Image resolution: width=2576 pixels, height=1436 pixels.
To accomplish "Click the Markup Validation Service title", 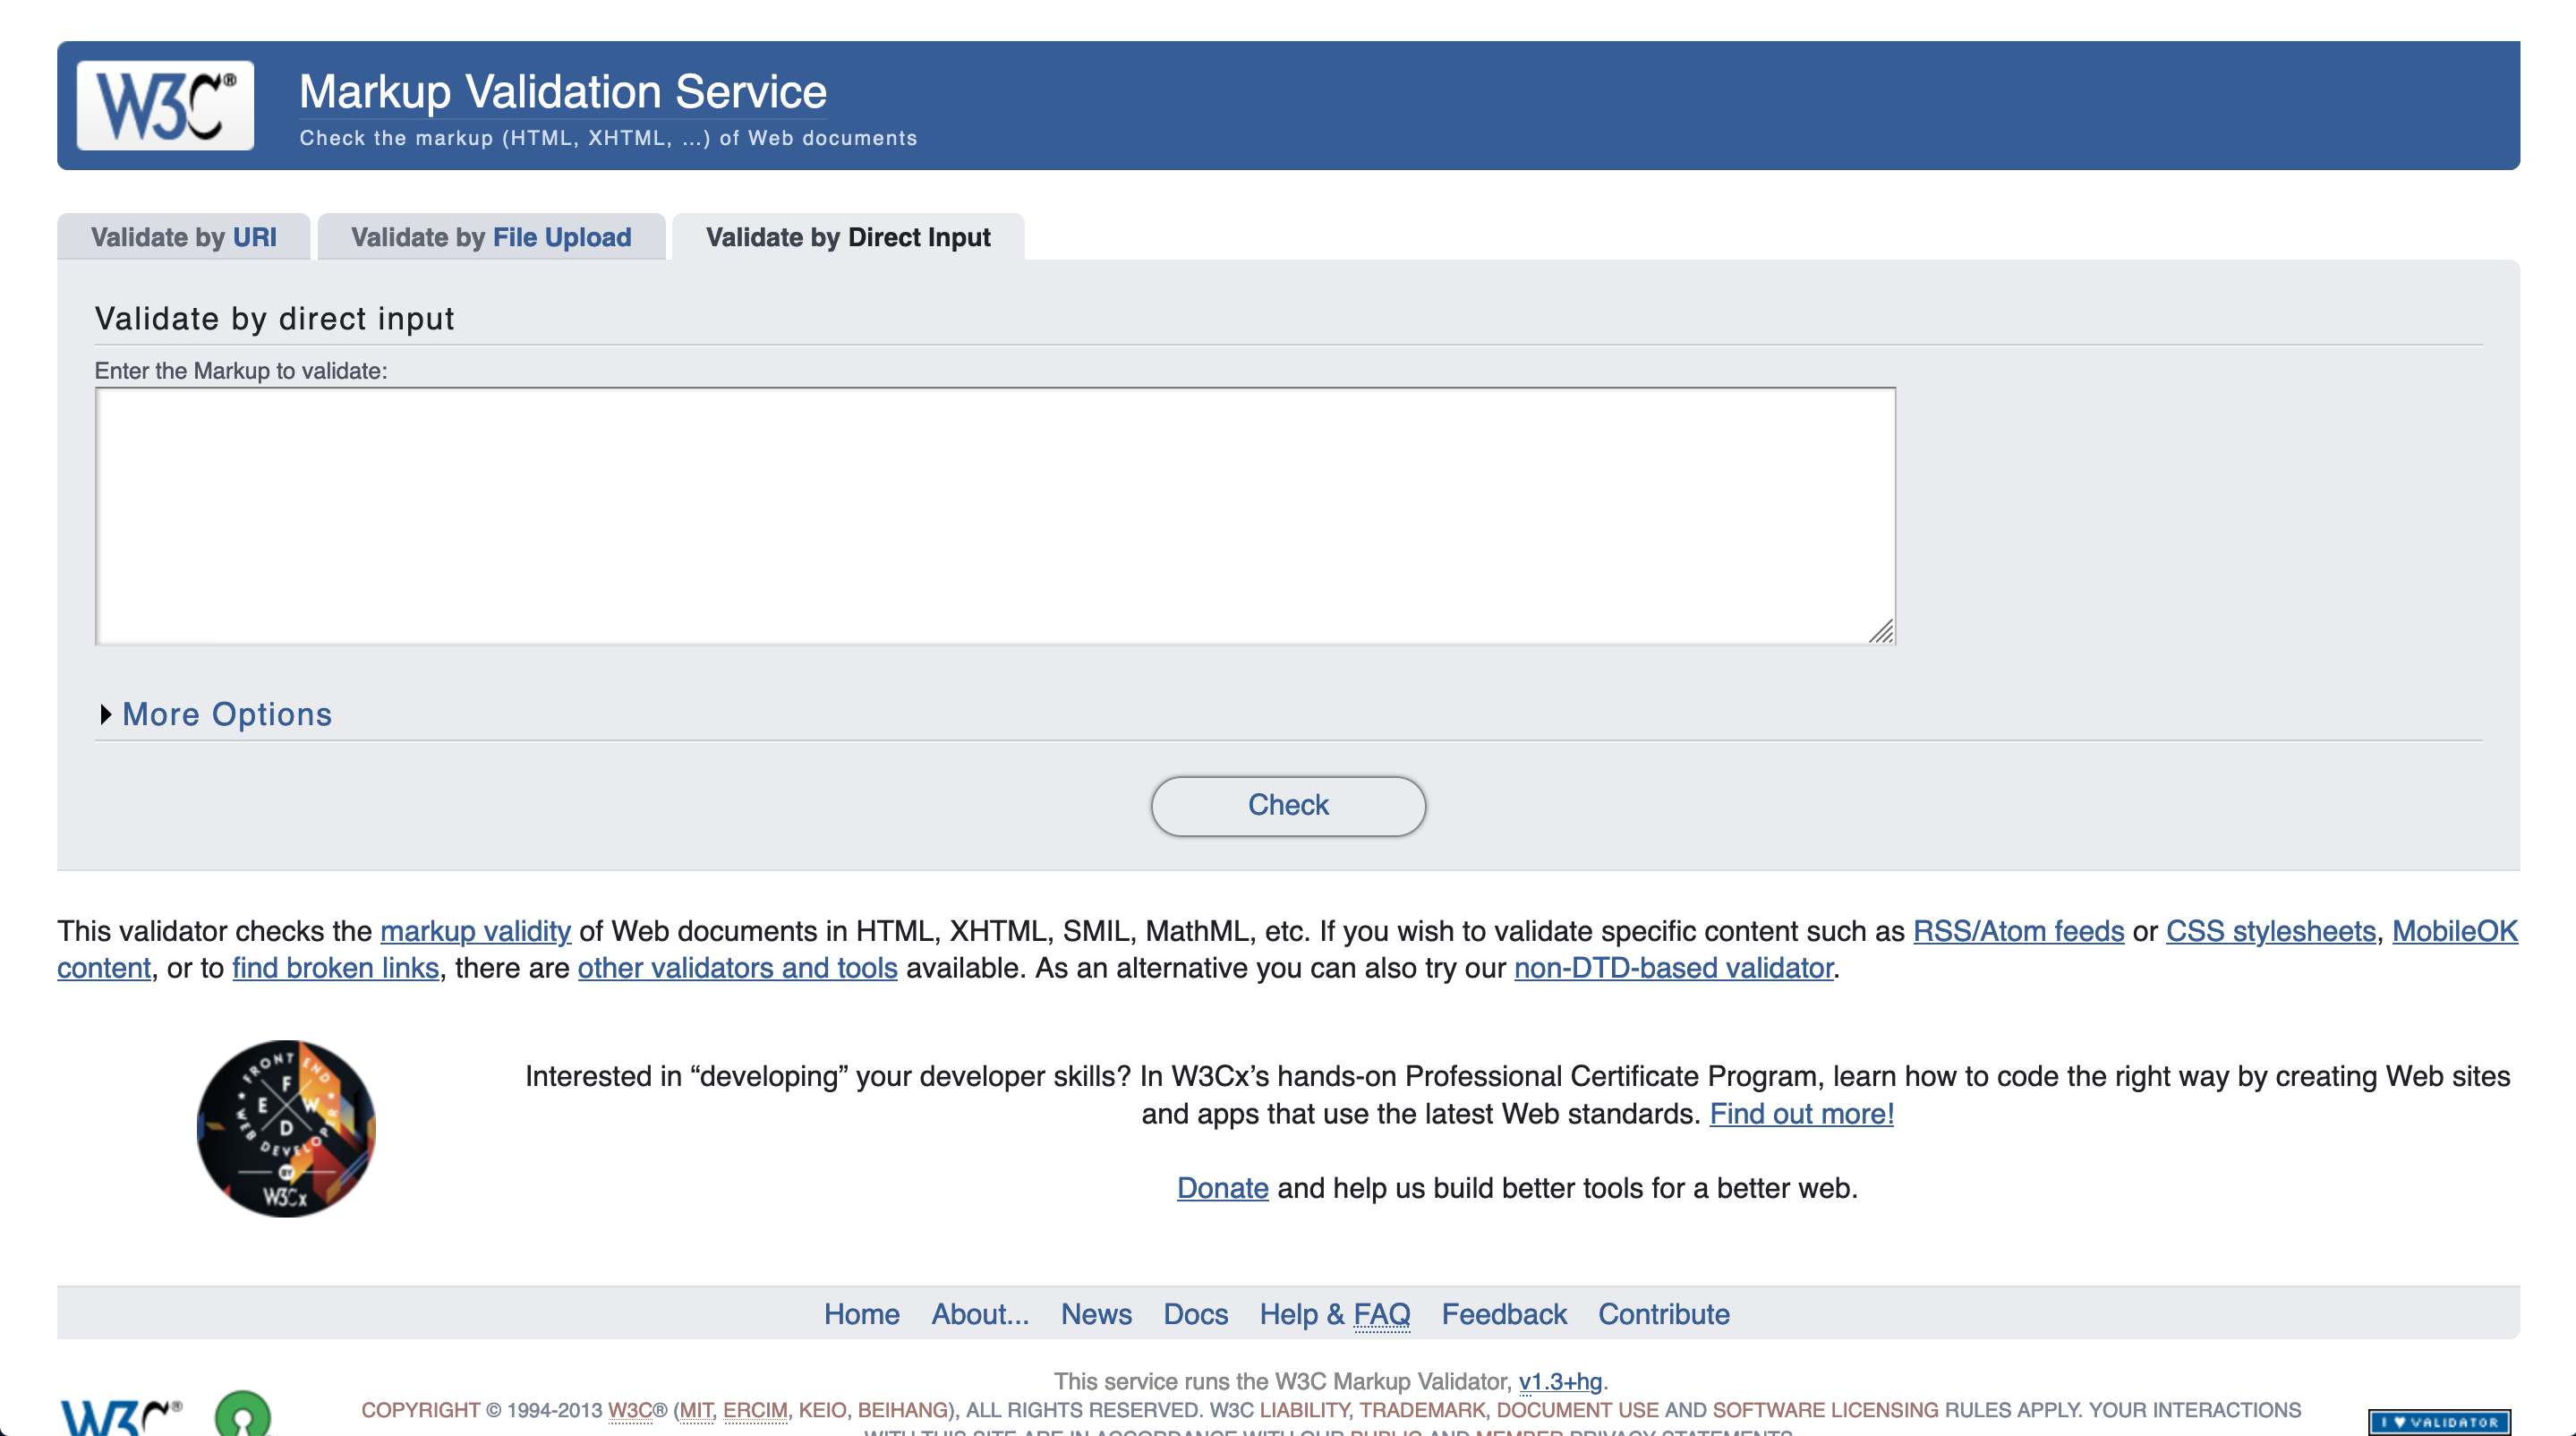I will coord(563,92).
